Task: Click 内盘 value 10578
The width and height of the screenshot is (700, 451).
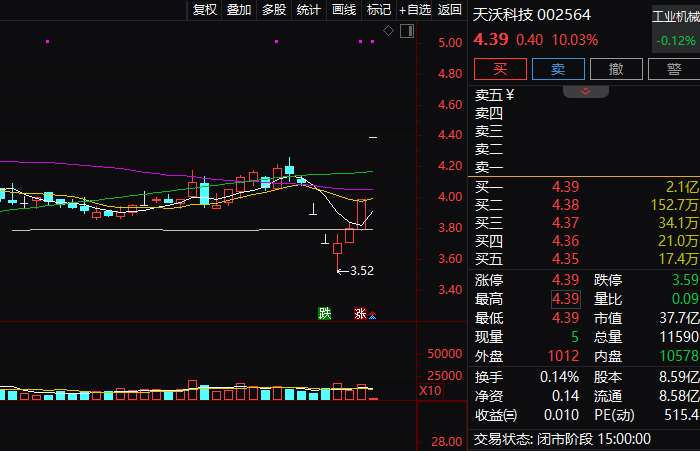Action: tap(679, 356)
